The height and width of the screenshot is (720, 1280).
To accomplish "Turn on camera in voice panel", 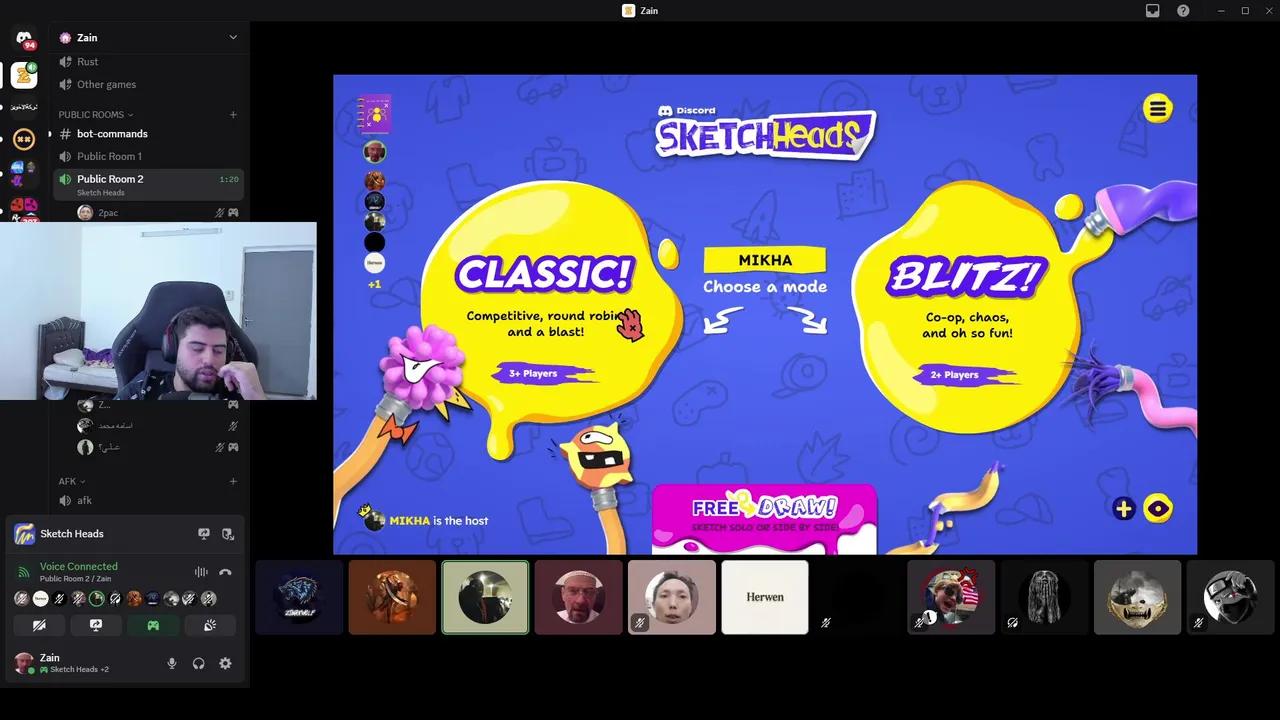I will click(39, 625).
